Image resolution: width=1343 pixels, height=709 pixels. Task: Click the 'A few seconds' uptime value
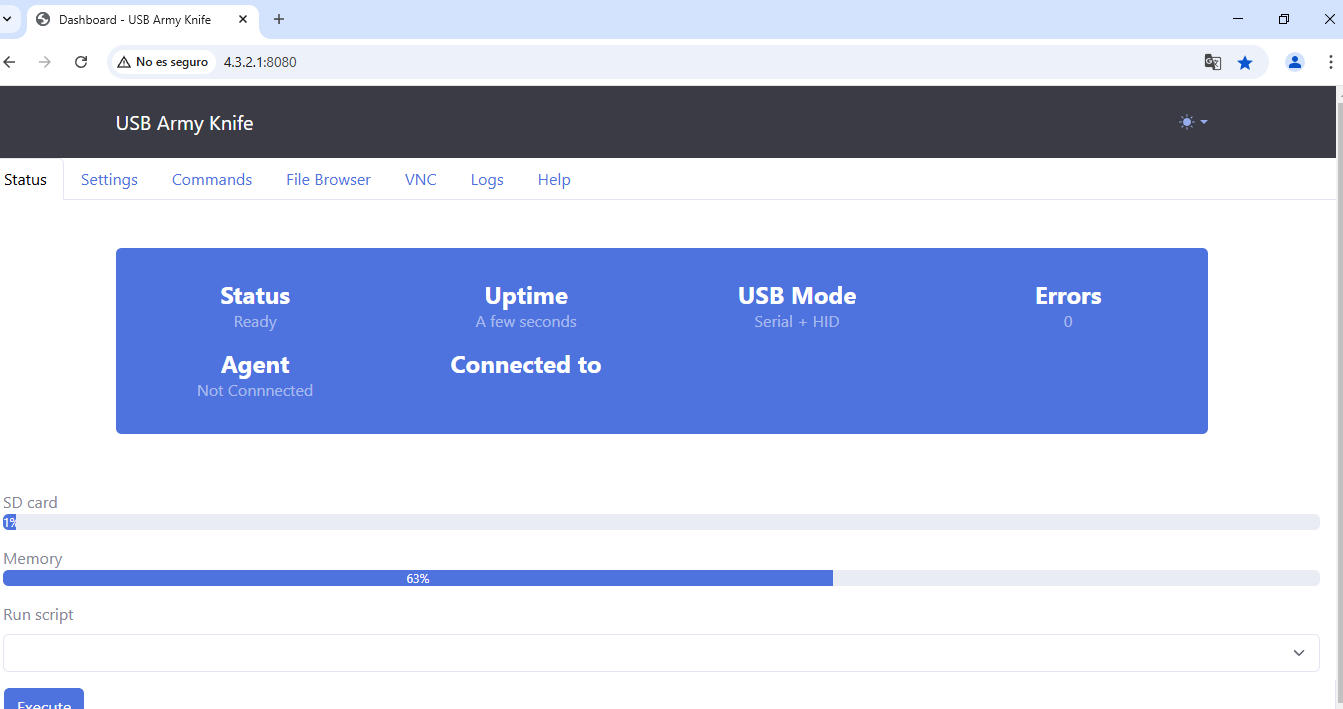pyautogui.click(x=526, y=322)
